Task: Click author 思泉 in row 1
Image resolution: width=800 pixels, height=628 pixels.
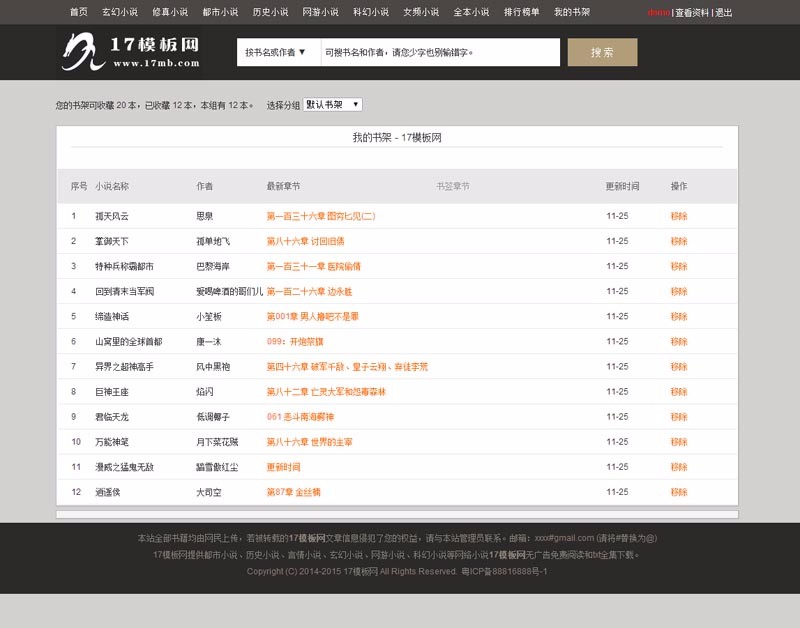Action: (205, 216)
